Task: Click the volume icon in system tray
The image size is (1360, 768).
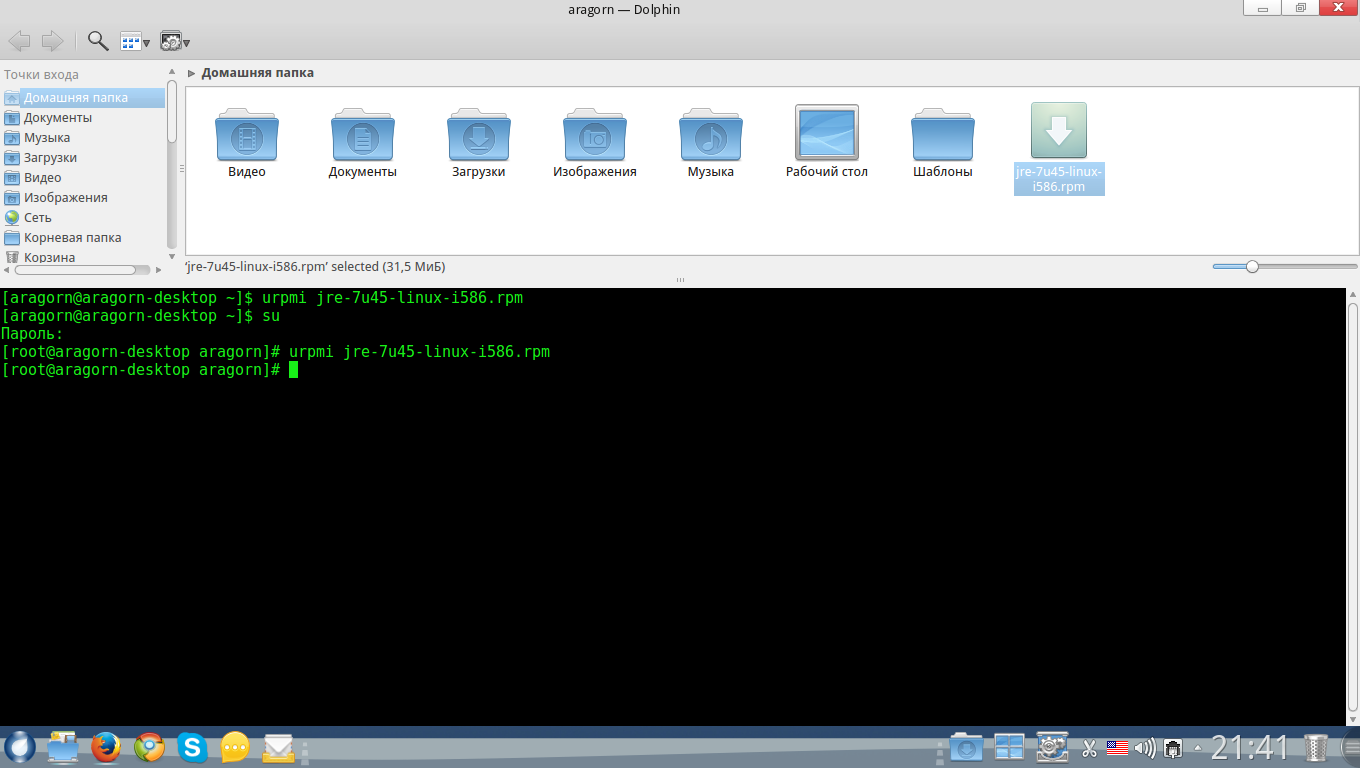Action: tap(1145, 748)
